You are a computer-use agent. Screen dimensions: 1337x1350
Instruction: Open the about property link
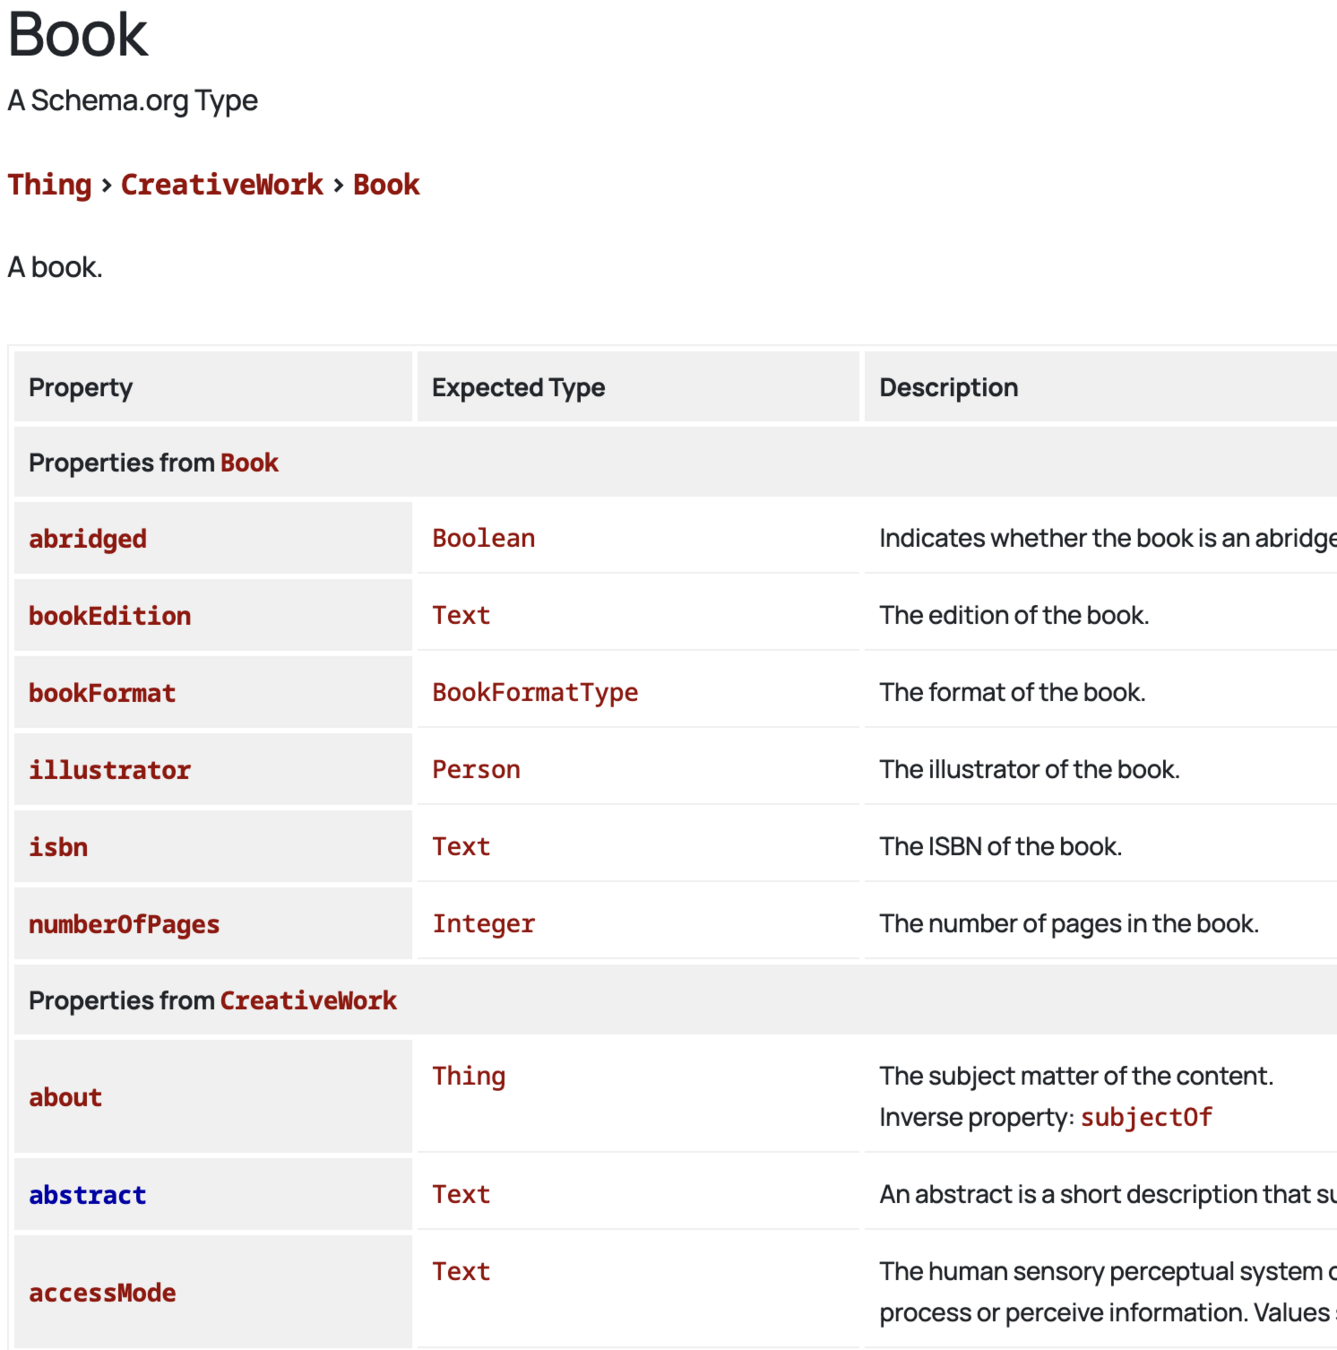[x=66, y=1098]
